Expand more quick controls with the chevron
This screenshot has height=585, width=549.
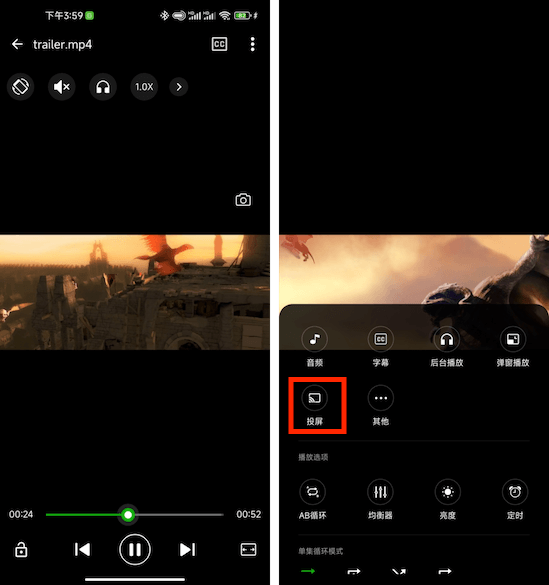(179, 87)
